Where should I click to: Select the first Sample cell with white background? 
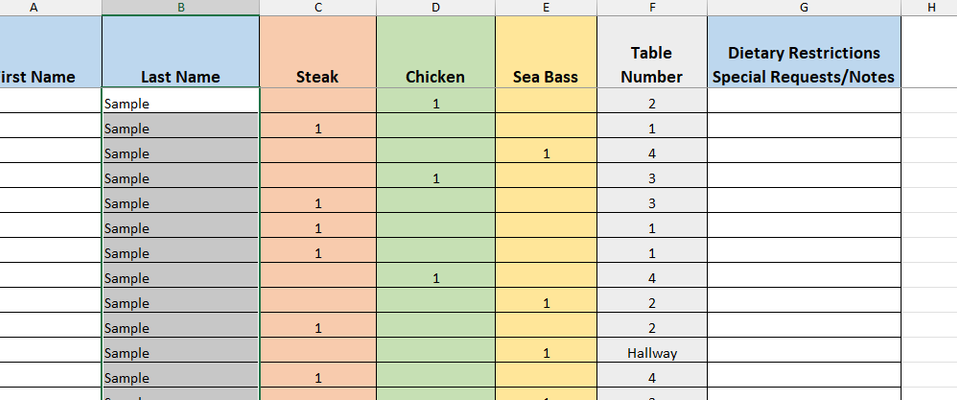(181, 104)
